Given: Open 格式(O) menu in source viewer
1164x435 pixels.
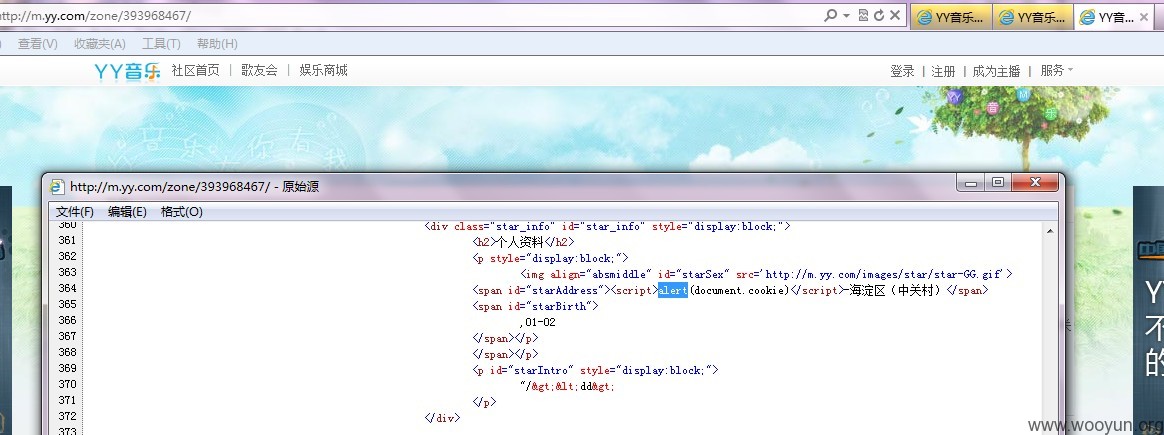Looking at the screenshot, I should point(182,212).
